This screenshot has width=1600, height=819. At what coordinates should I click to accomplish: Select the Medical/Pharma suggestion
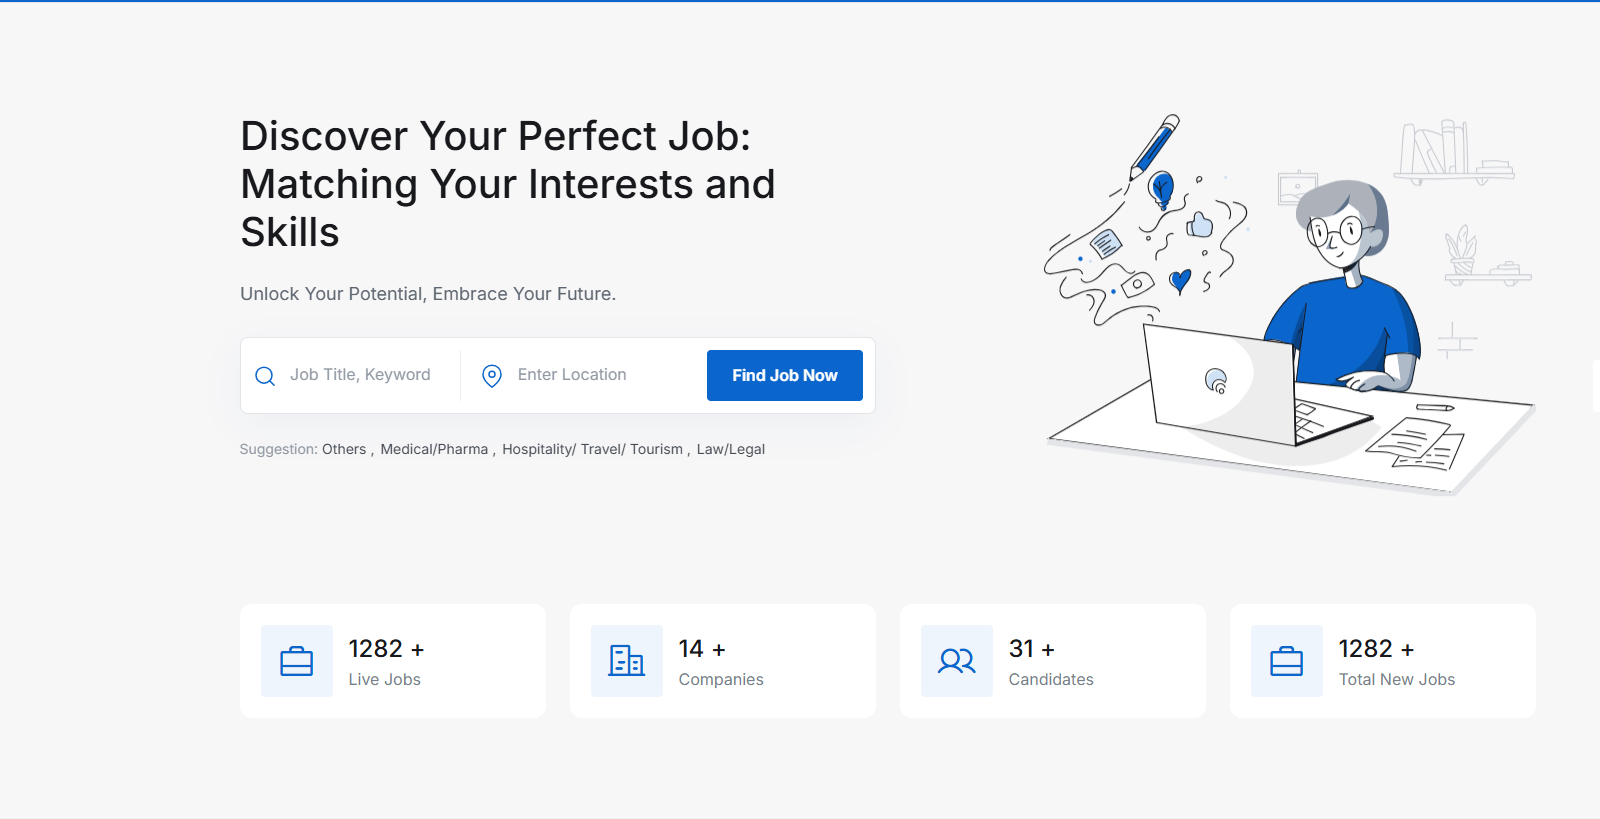click(x=434, y=450)
